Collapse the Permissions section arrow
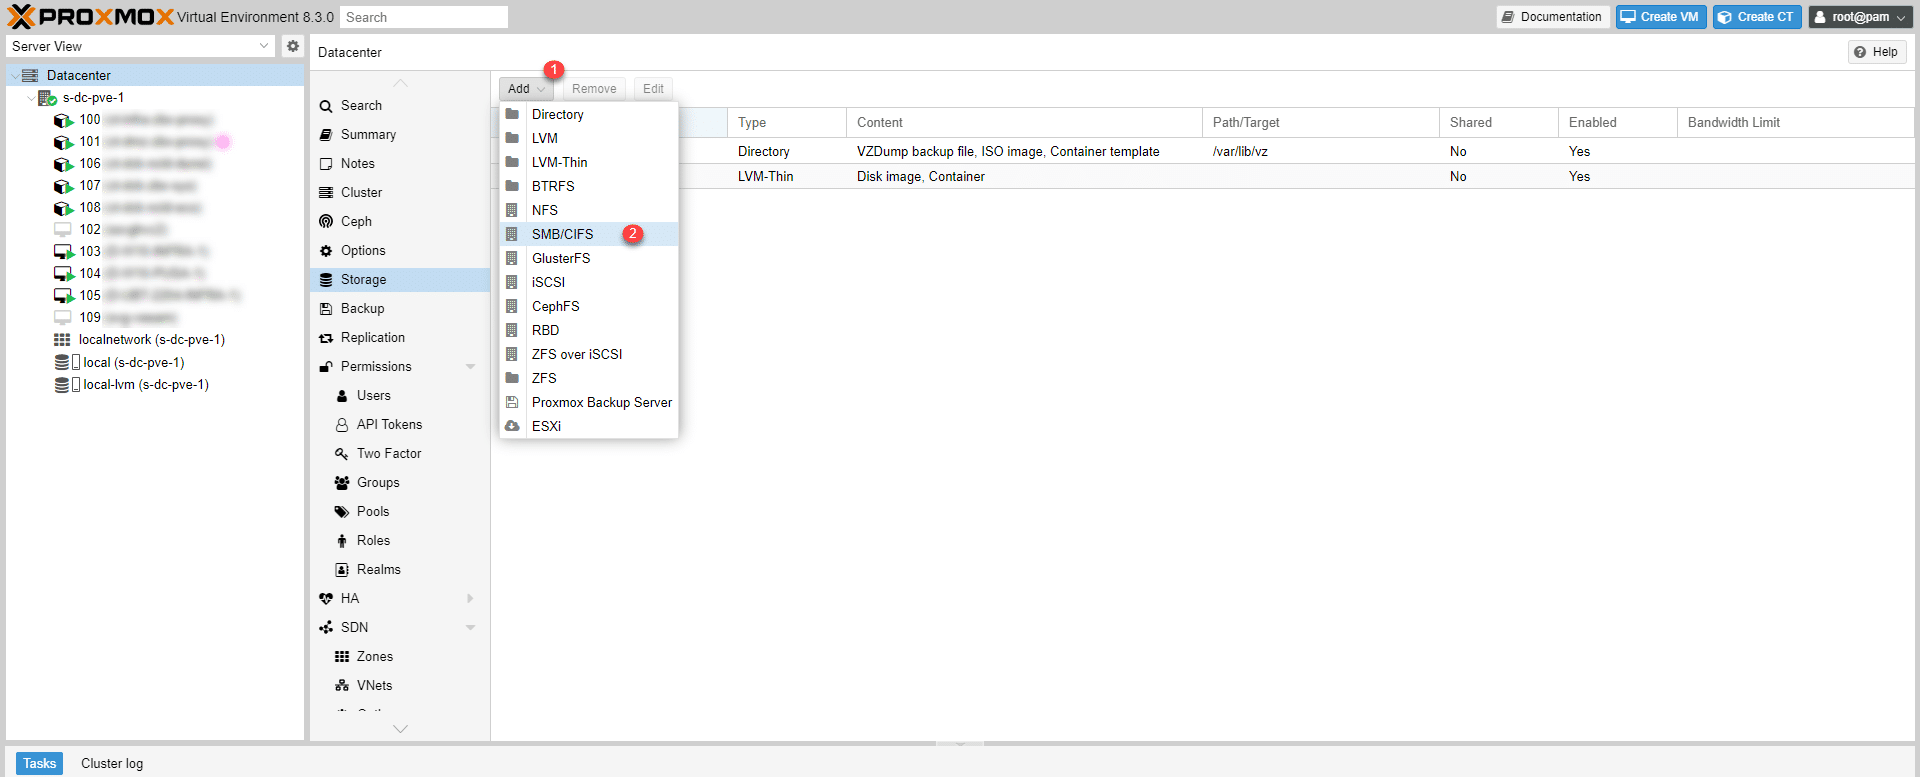Screen dimensions: 1920x777 [471, 367]
